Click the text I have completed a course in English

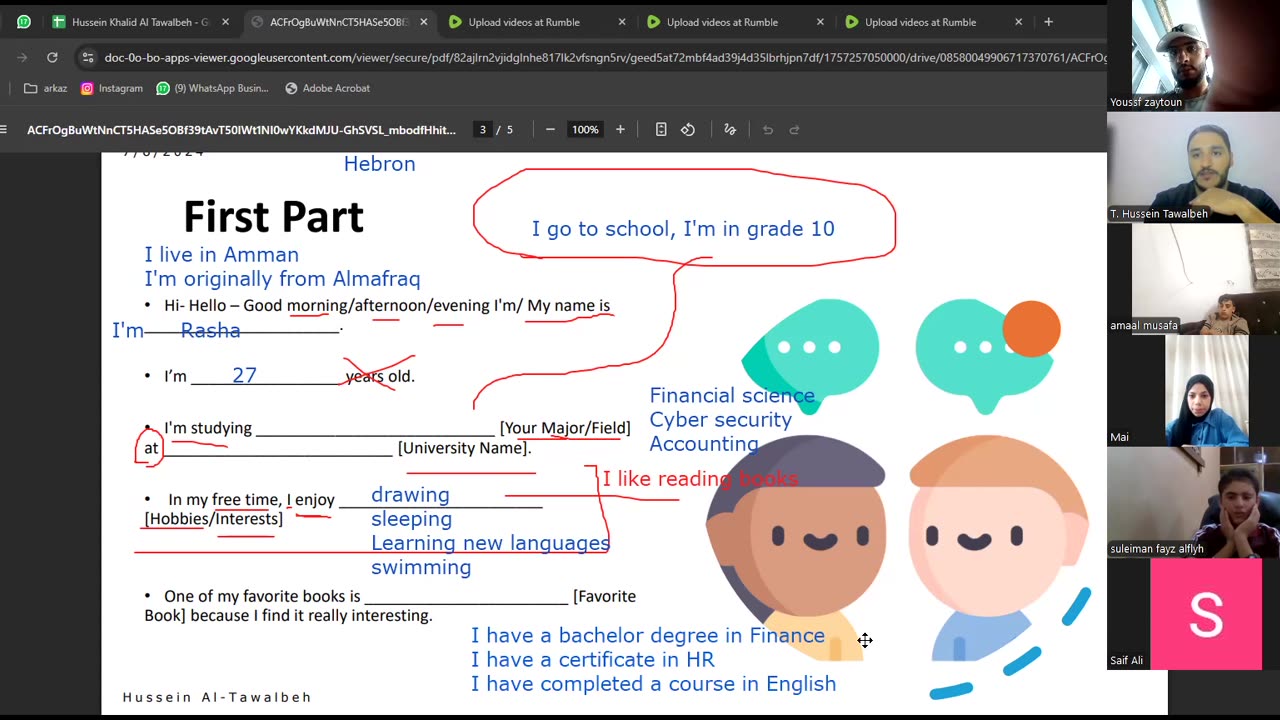pyautogui.click(x=653, y=684)
